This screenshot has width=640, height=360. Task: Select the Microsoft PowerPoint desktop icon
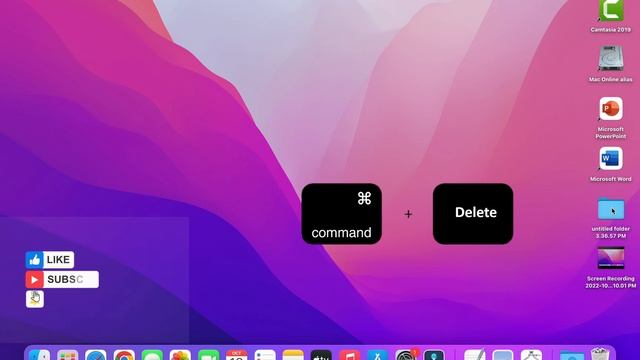pos(611,109)
